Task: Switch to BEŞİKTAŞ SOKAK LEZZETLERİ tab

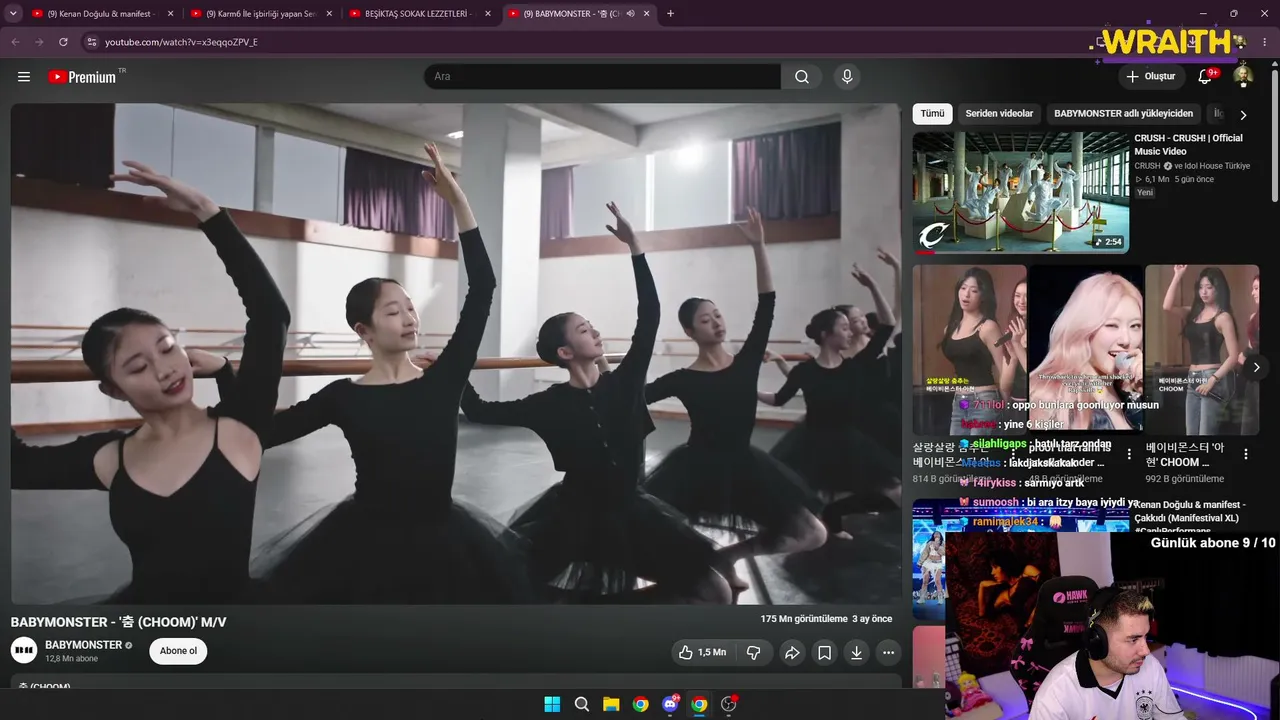Action: 420,13
